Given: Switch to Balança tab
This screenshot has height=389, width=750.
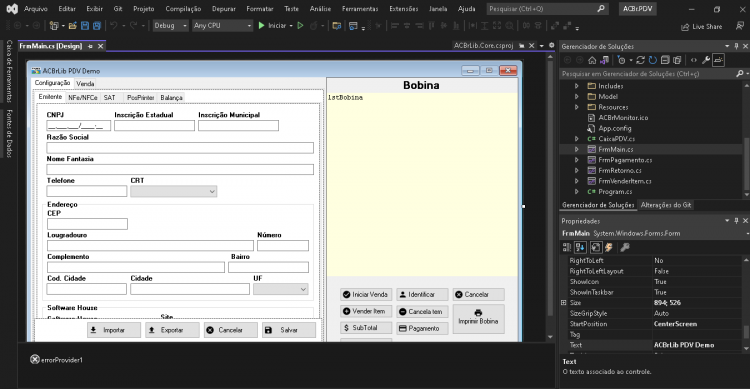Looking at the screenshot, I should pos(171,98).
